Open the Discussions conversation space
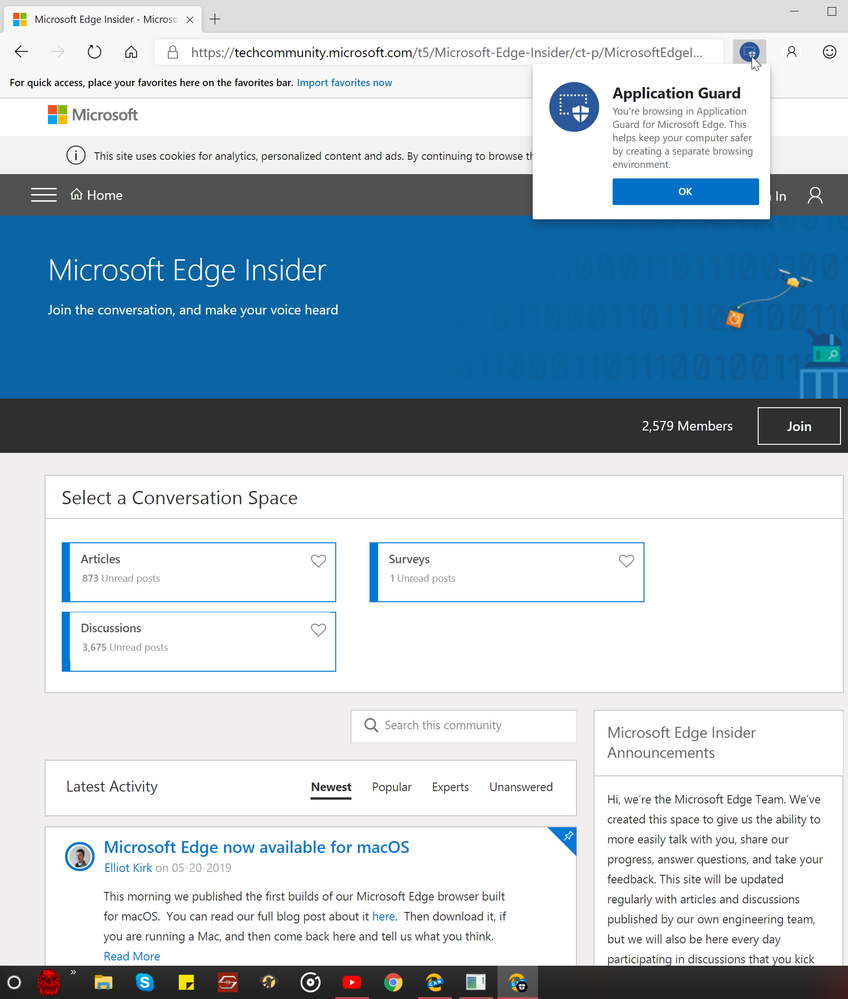This screenshot has width=848, height=999. (199, 642)
